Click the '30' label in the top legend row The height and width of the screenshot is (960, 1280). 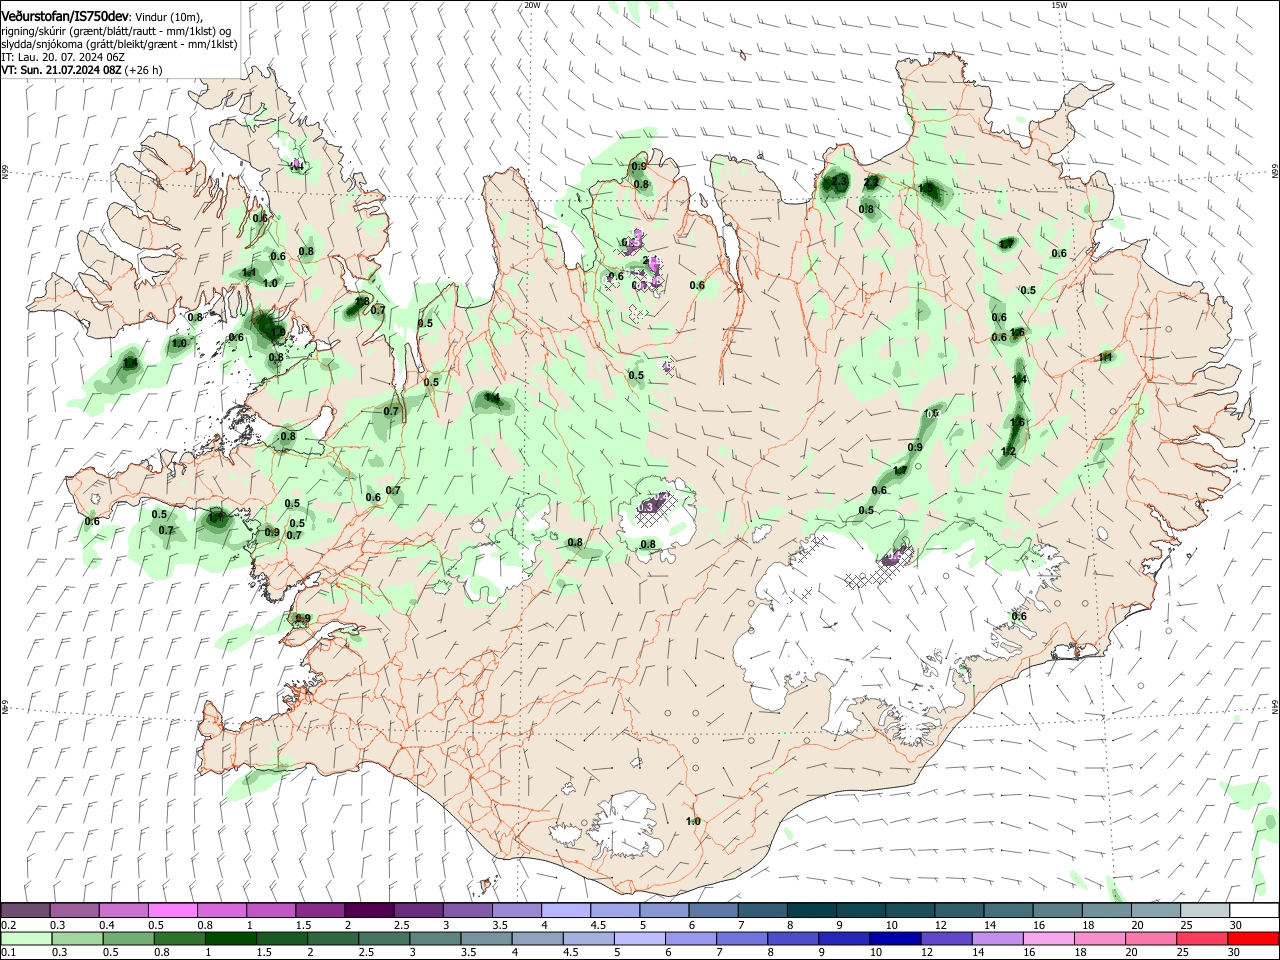pos(1235,925)
